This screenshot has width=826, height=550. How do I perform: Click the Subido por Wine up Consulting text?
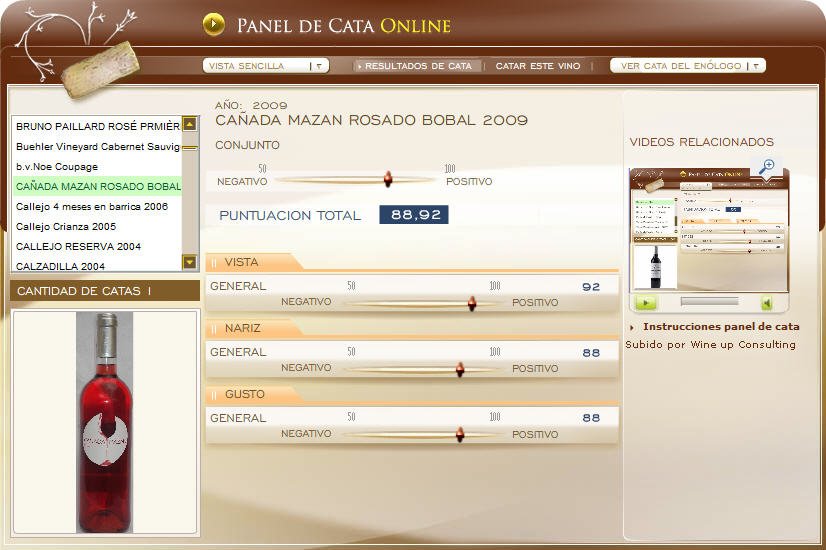point(710,345)
